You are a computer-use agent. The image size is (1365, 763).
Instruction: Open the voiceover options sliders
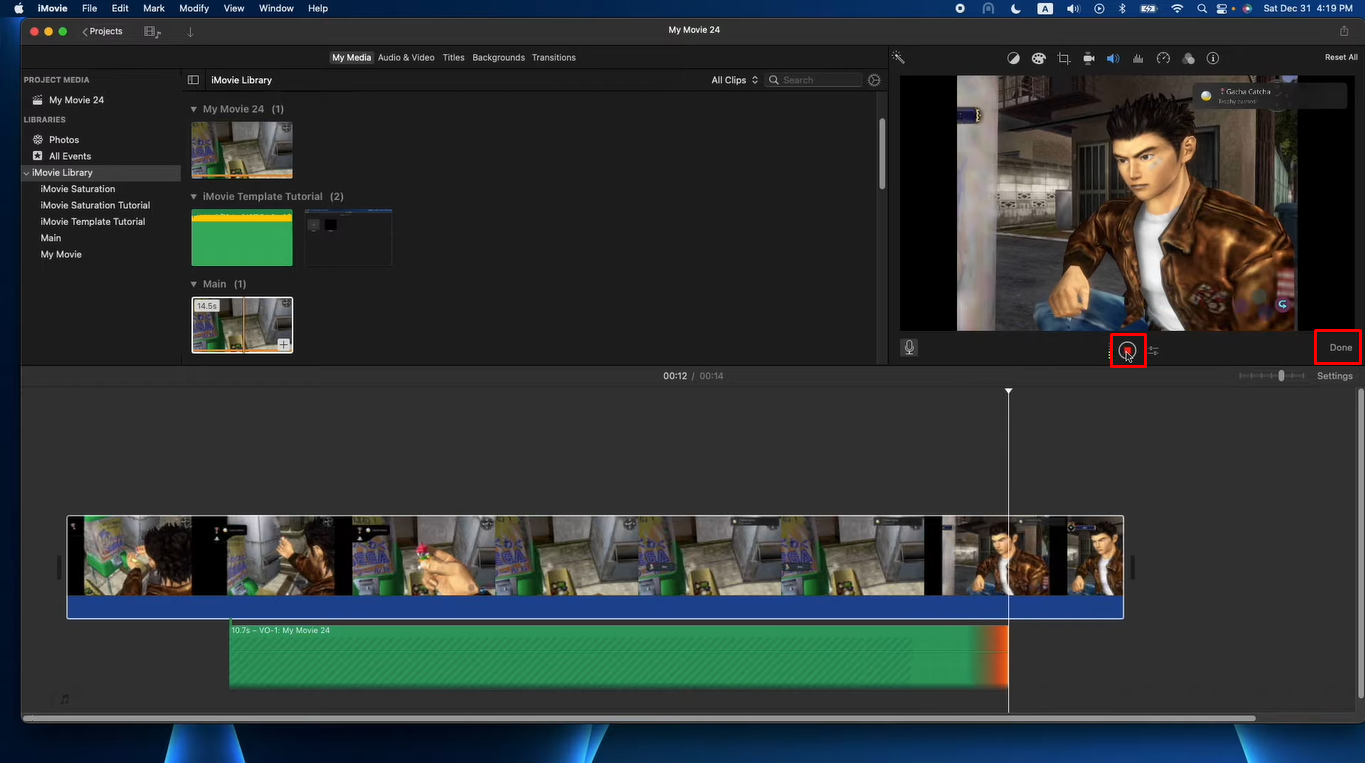coord(1153,350)
